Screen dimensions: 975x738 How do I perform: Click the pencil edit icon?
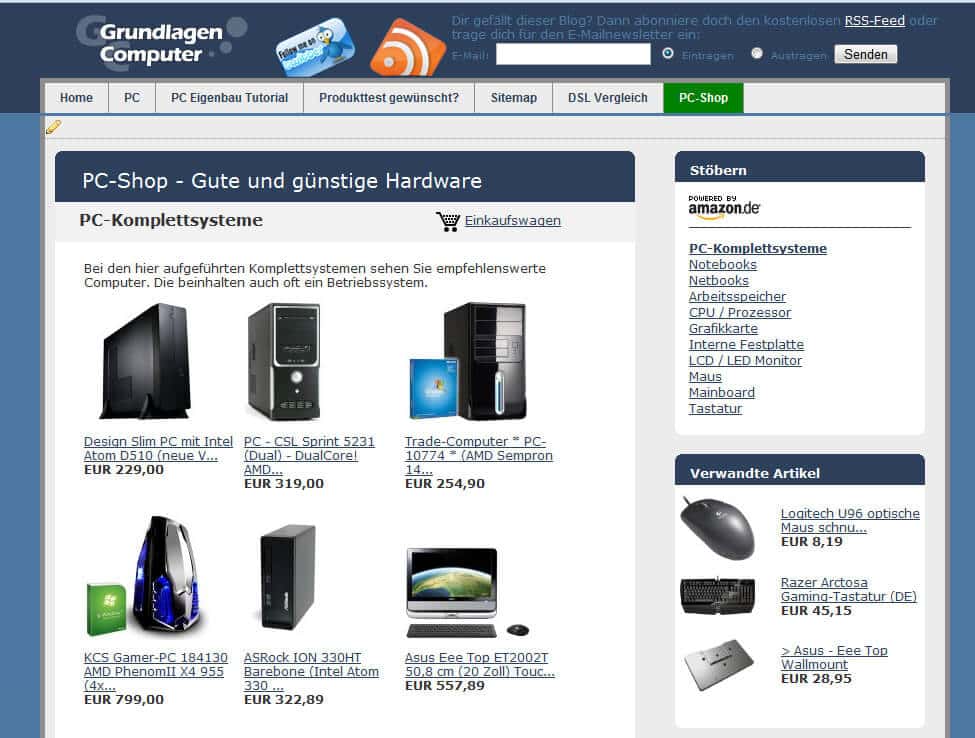point(53,127)
